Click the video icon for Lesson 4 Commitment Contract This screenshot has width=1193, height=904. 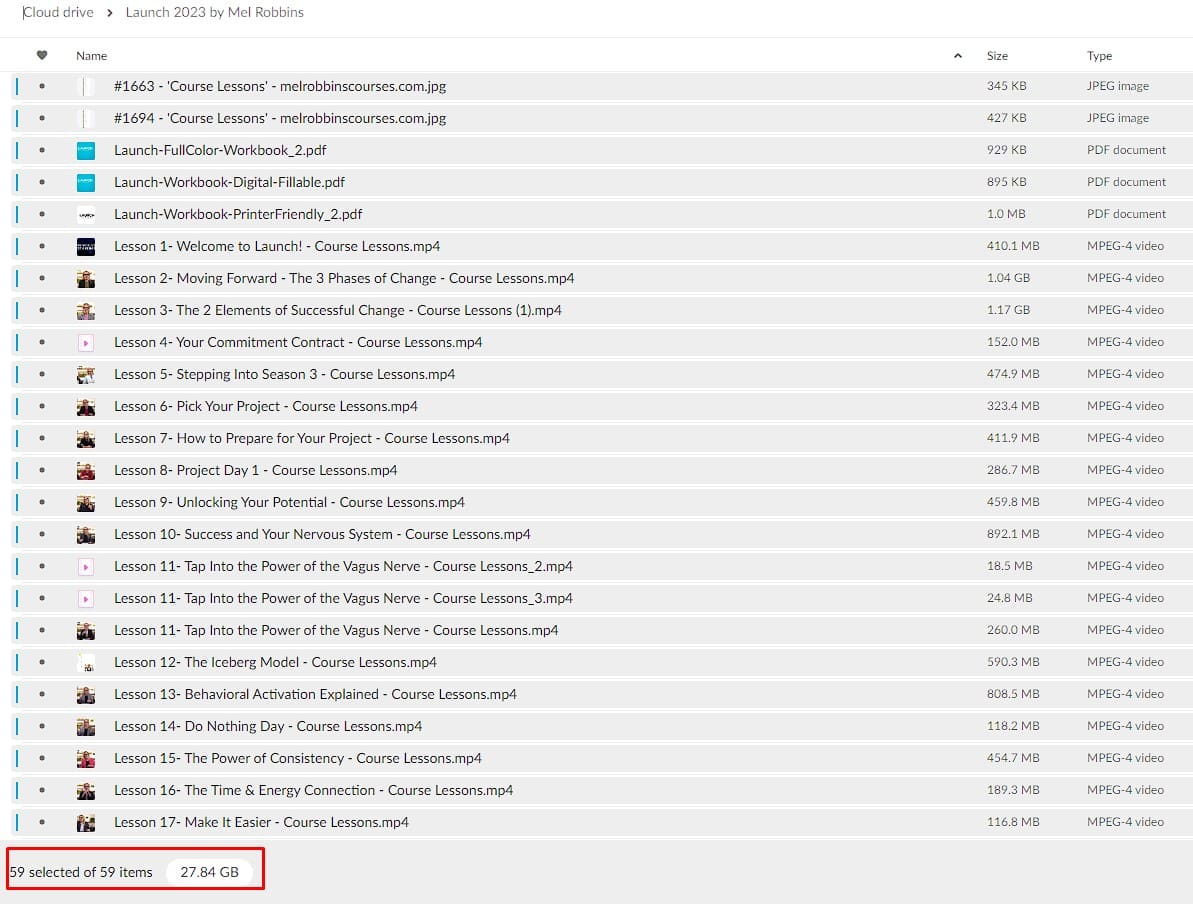[x=86, y=342]
